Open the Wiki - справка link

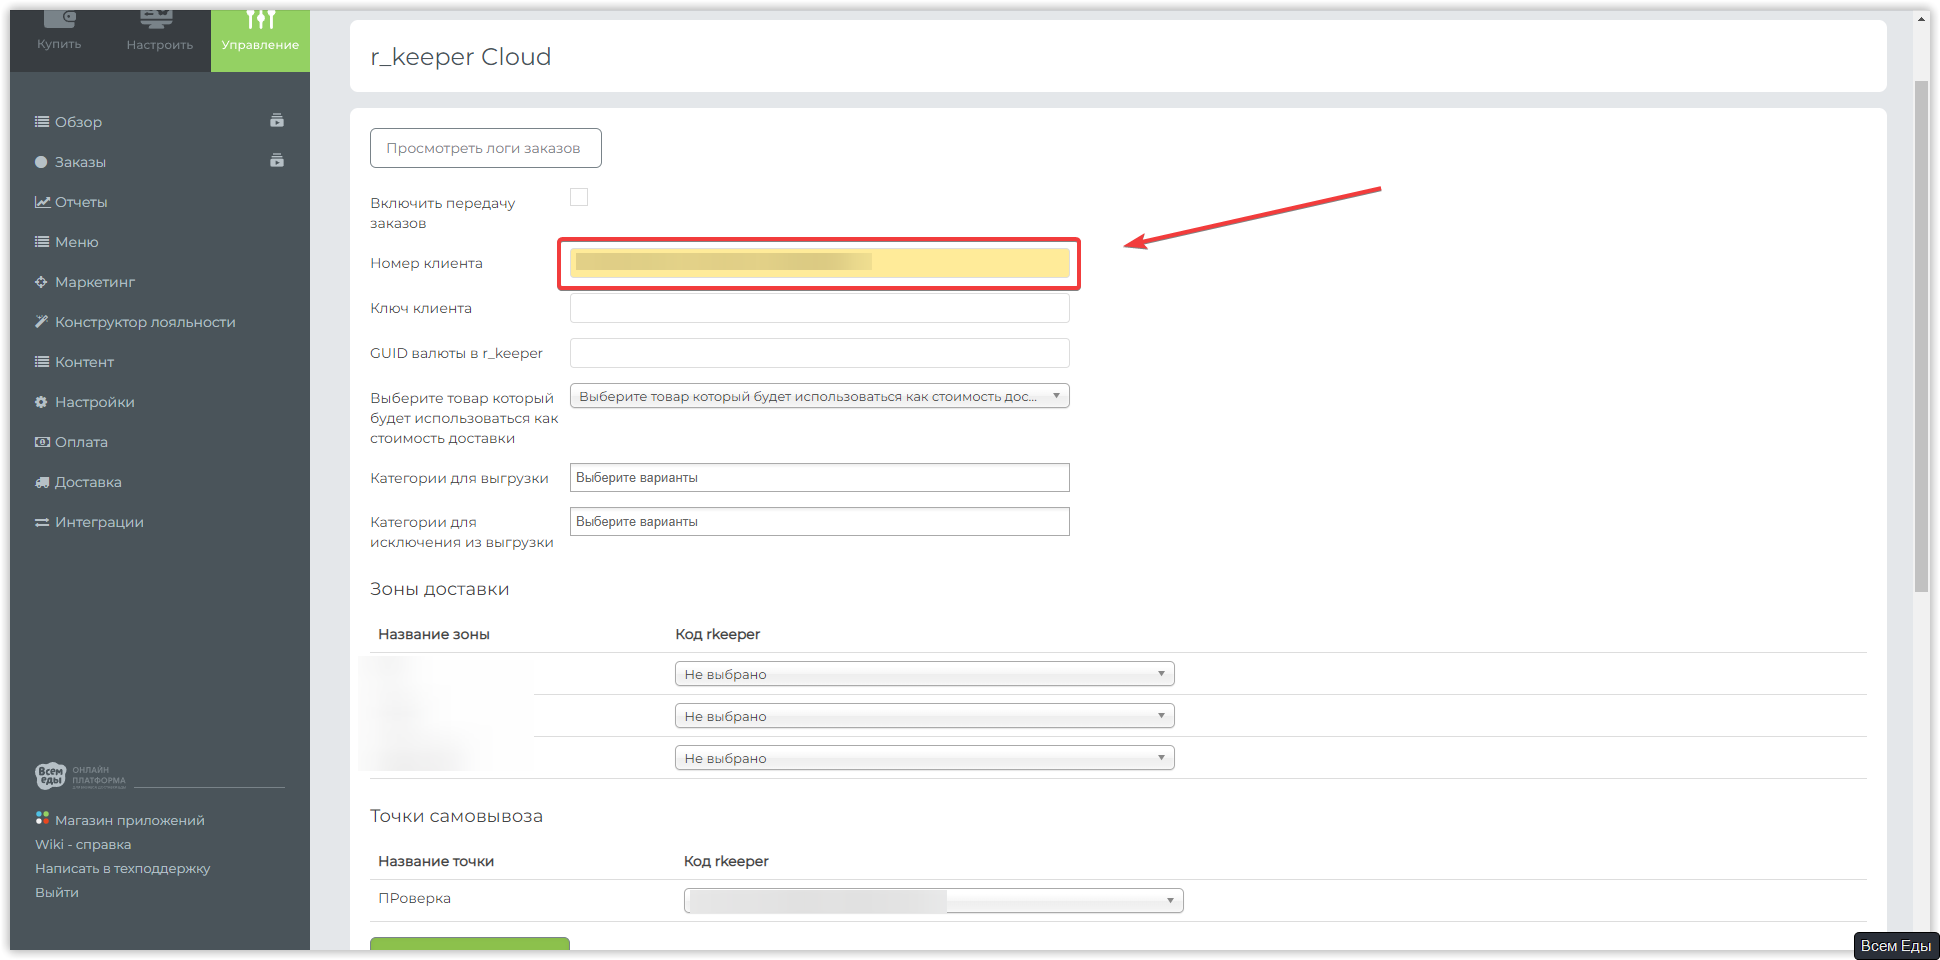83,844
